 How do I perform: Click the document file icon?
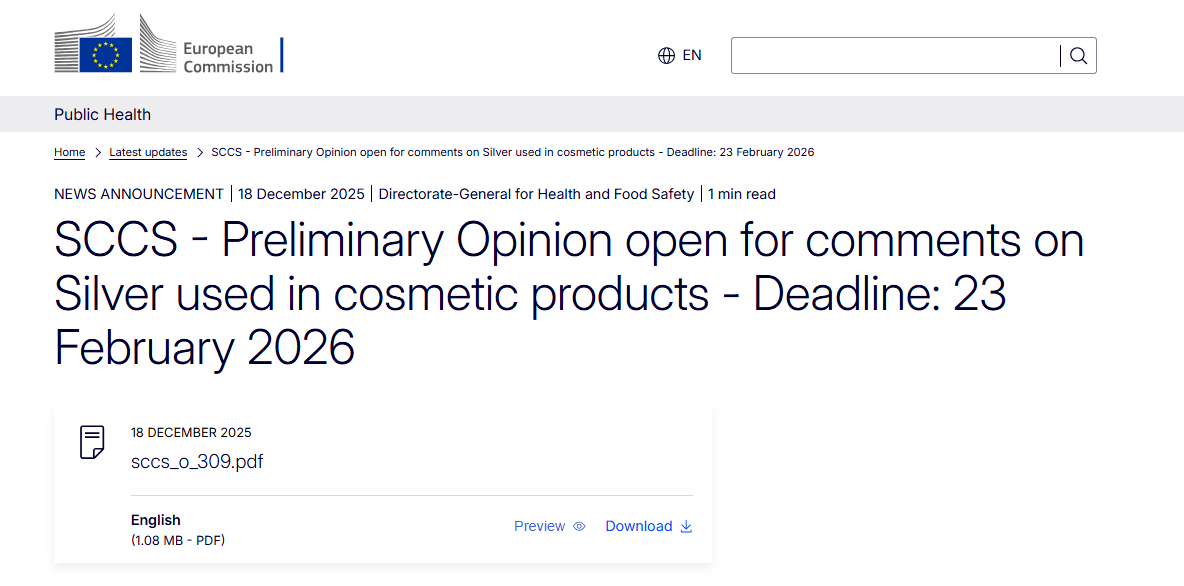(92, 442)
